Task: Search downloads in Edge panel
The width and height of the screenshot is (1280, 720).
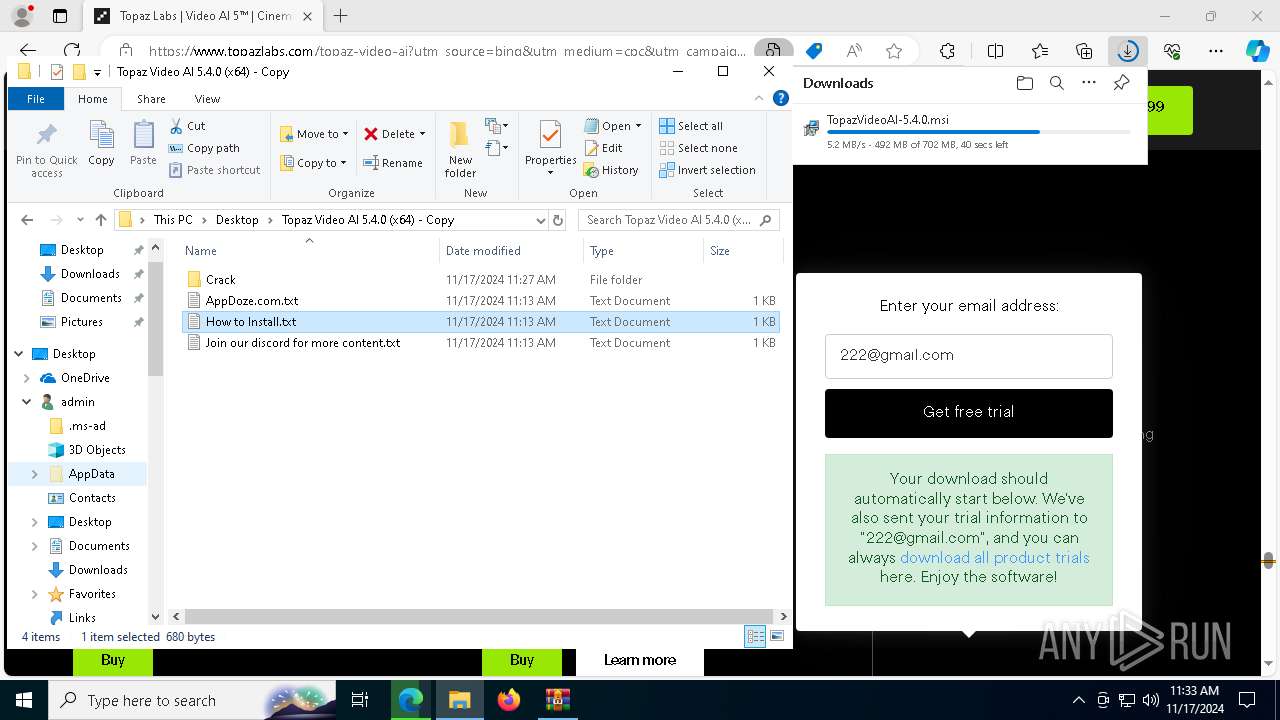Action: coord(1056,83)
